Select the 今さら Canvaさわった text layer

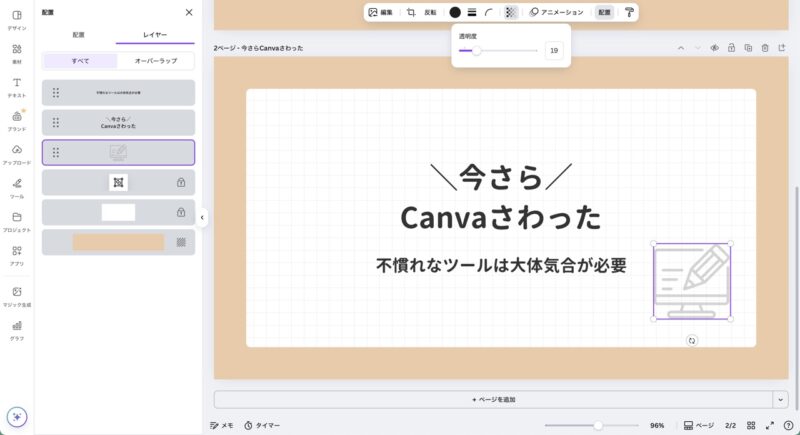tap(118, 122)
